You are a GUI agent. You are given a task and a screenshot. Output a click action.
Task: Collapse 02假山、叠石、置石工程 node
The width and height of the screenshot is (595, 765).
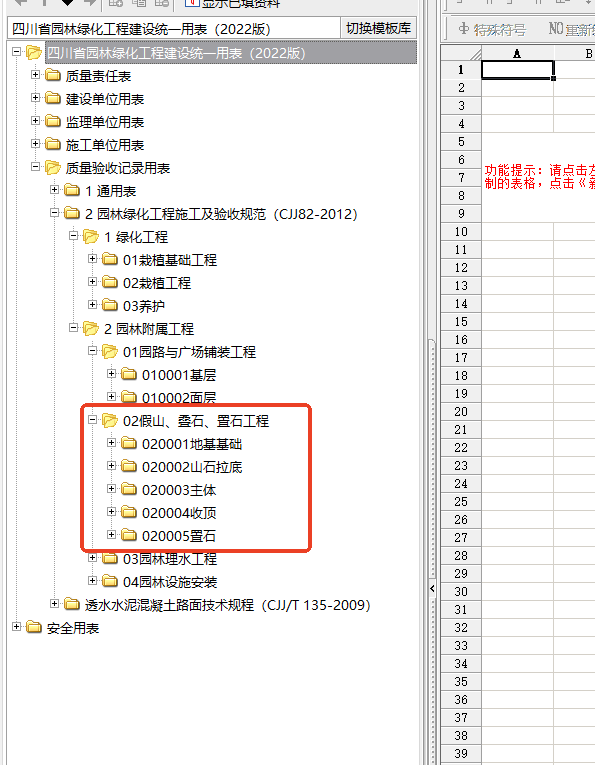pyautogui.click(x=92, y=420)
